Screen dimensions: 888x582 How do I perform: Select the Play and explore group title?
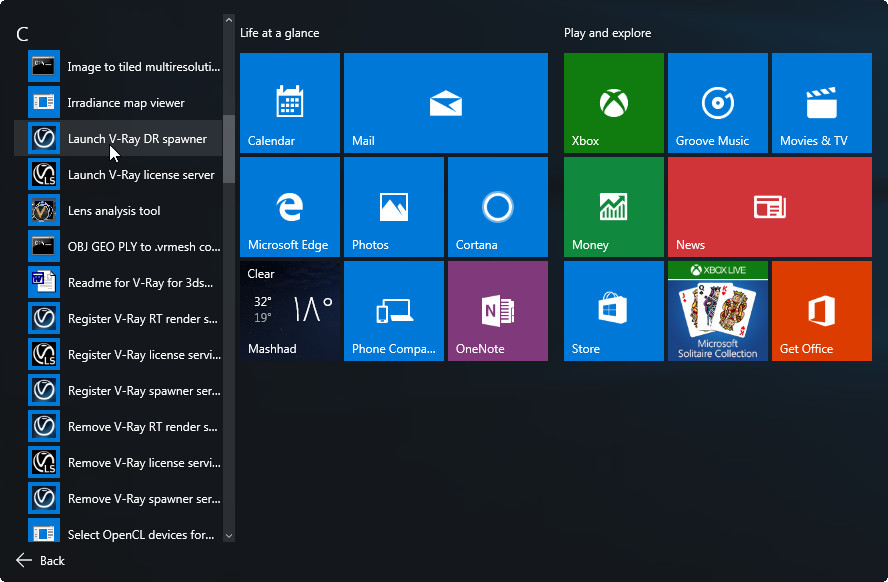coord(607,33)
